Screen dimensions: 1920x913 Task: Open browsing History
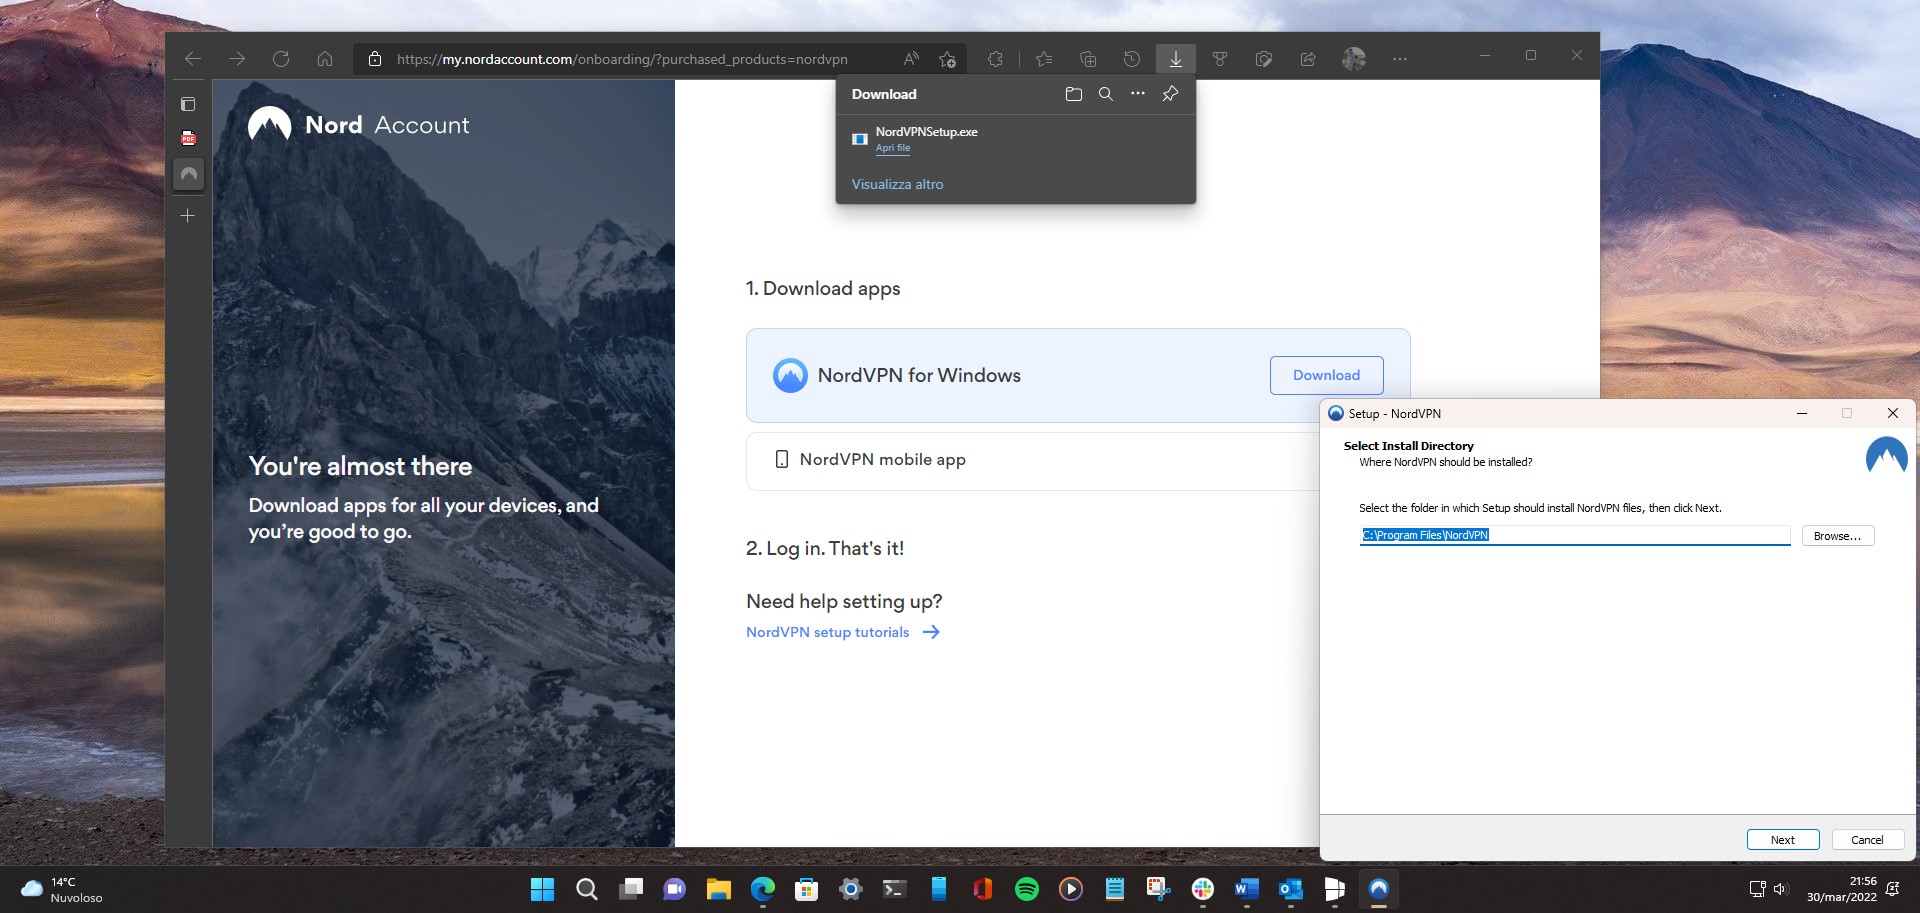click(1132, 59)
